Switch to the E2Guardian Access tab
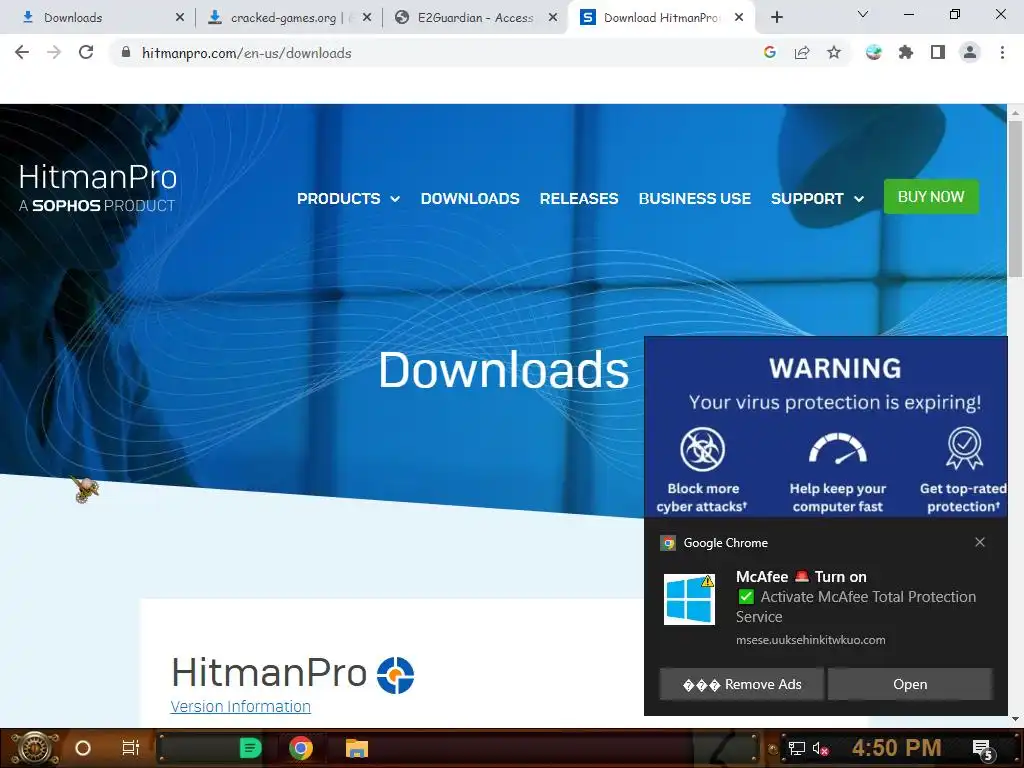The width and height of the screenshot is (1024, 768). click(x=475, y=18)
